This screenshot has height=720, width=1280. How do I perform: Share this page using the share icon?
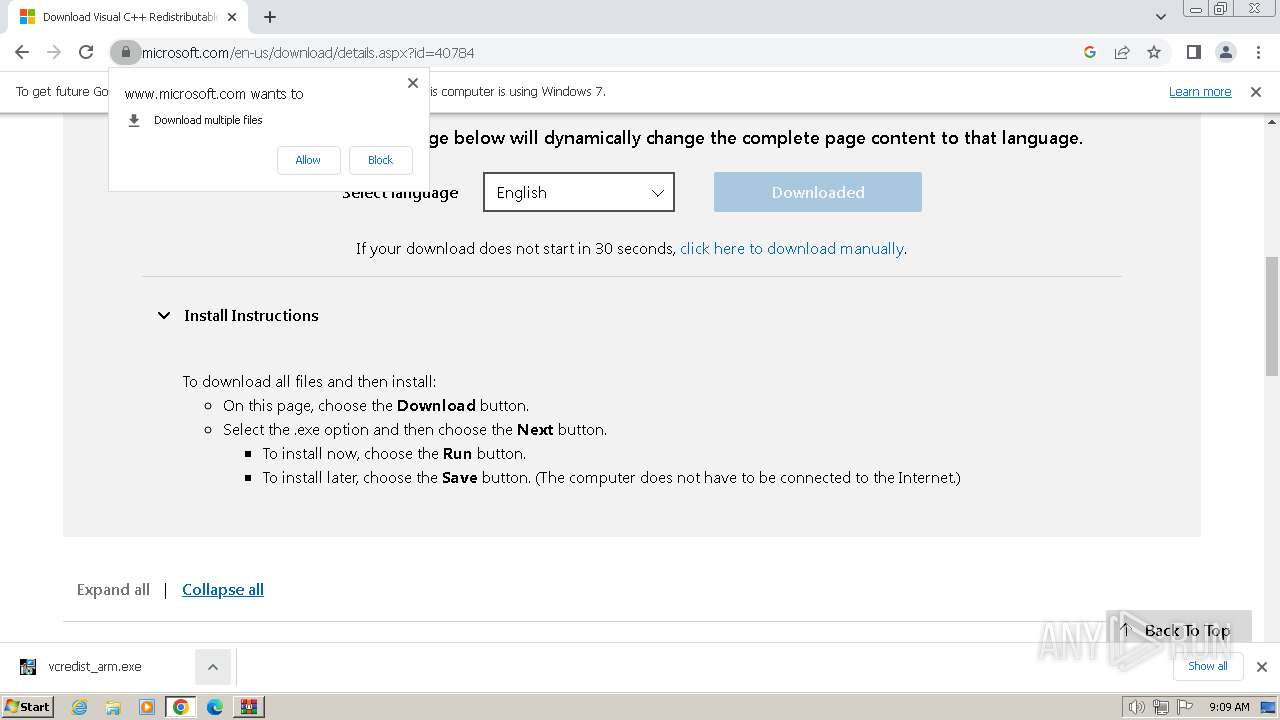[x=1122, y=52]
